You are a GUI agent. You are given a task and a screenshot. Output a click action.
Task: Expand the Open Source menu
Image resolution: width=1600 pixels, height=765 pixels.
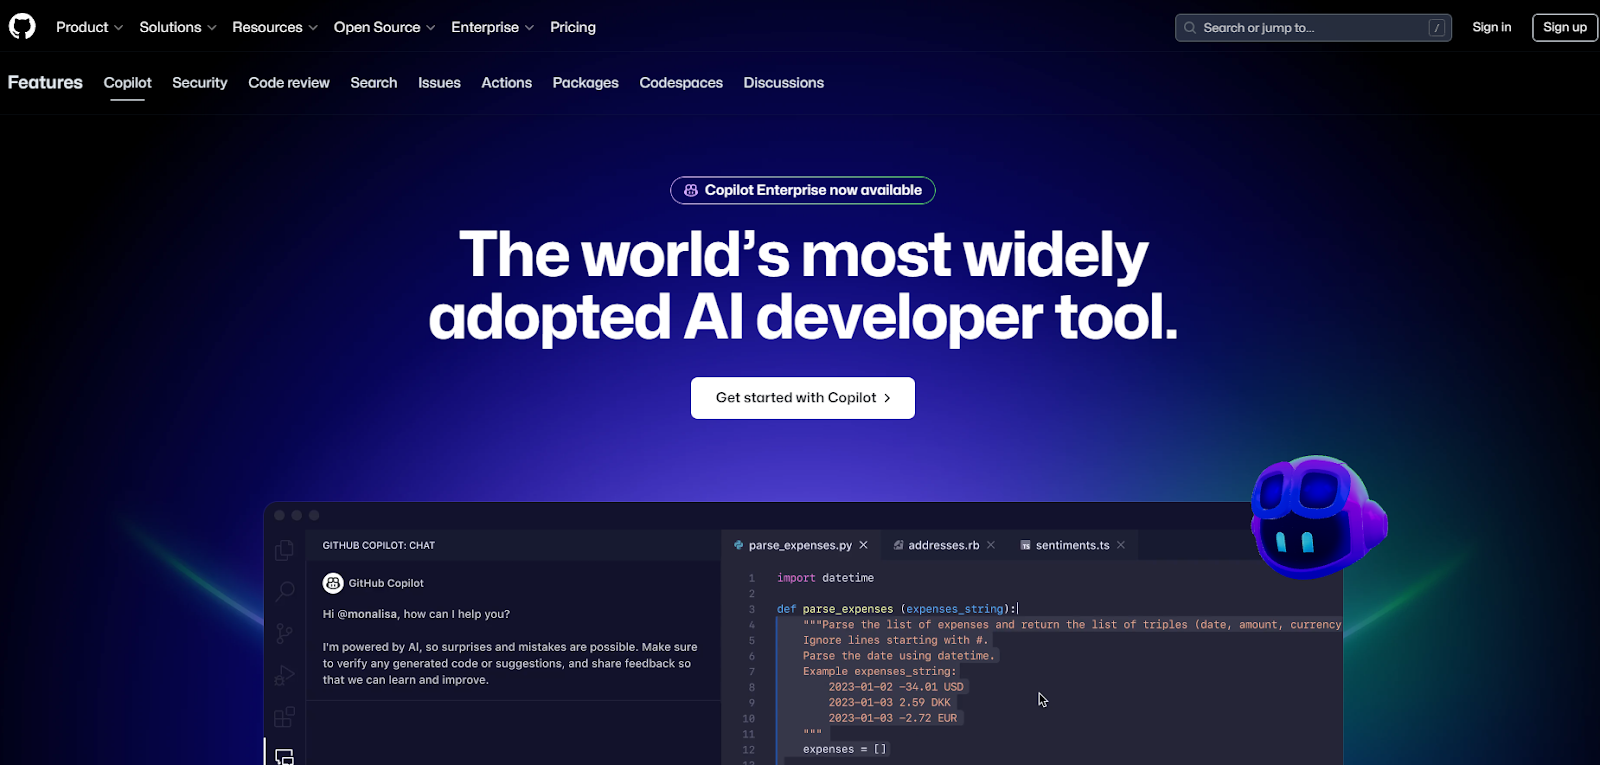click(x=384, y=27)
